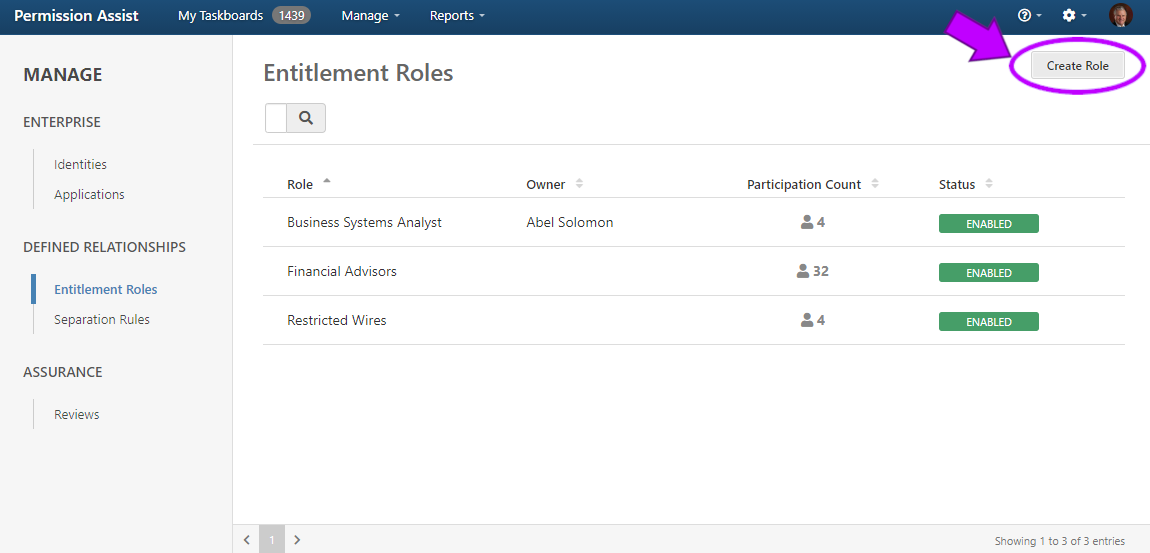Sort by Role column arrow
The height and width of the screenshot is (553, 1150).
pos(327,183)
